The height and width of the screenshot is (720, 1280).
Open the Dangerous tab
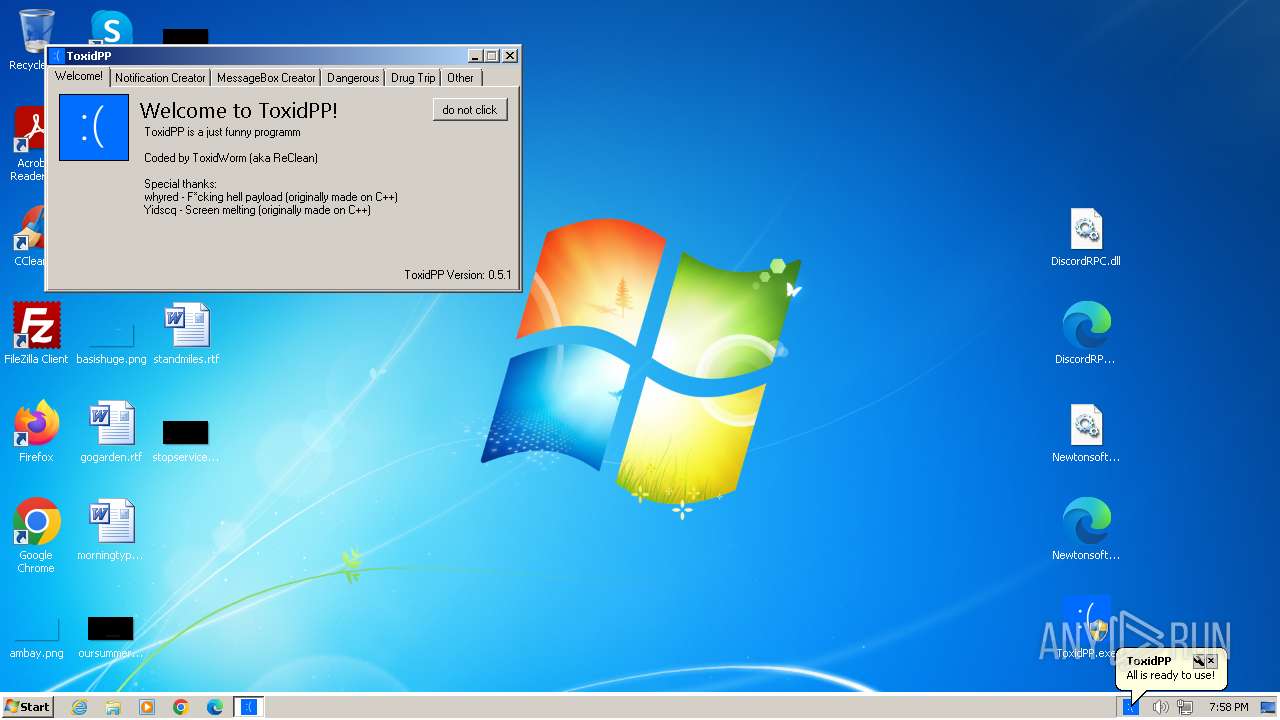(353, 77)
